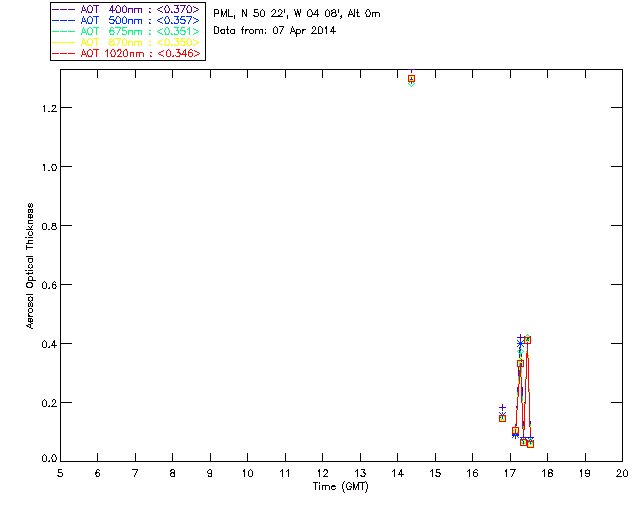Click the x-axis tick label 17
Image resolution: width=640 pixels, height=512 pixels.
point(510,473)
